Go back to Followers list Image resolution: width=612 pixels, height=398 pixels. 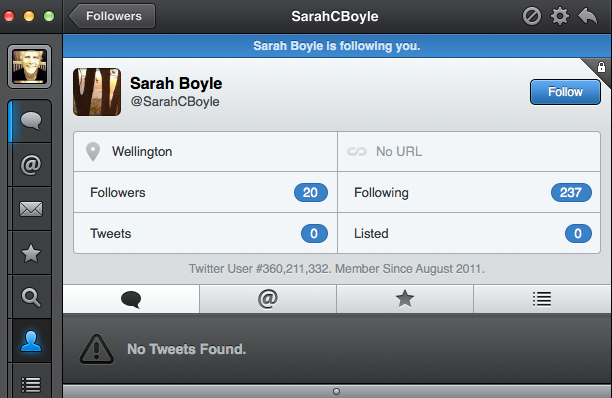(112, 16)
